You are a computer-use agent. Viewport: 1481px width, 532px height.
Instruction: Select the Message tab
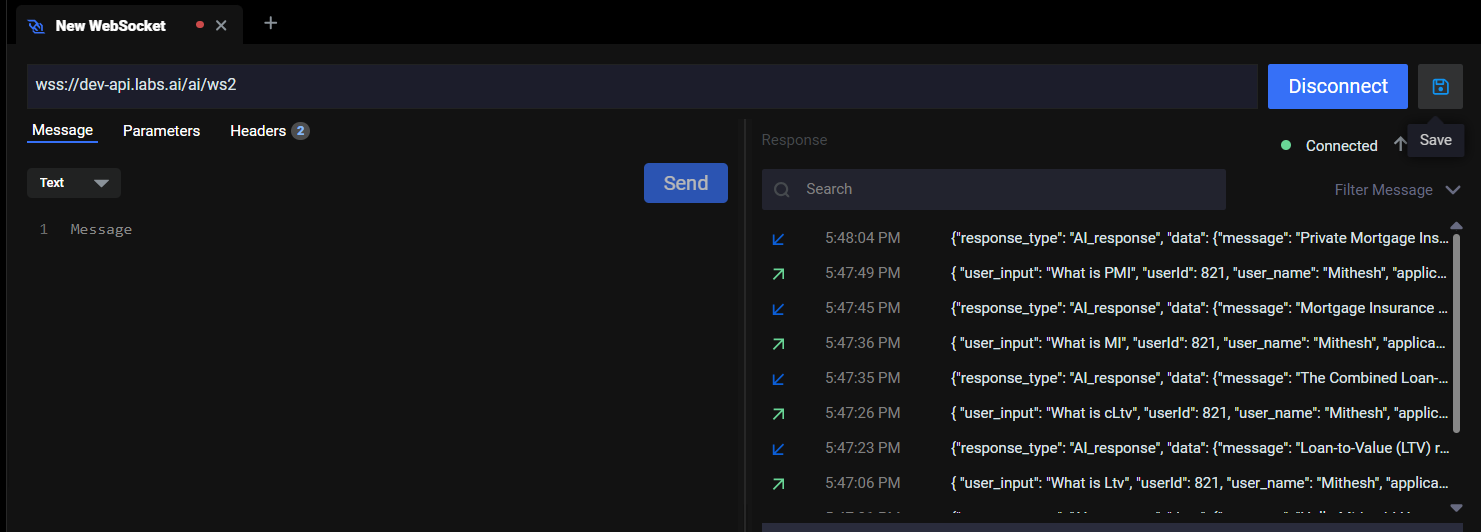62,130
